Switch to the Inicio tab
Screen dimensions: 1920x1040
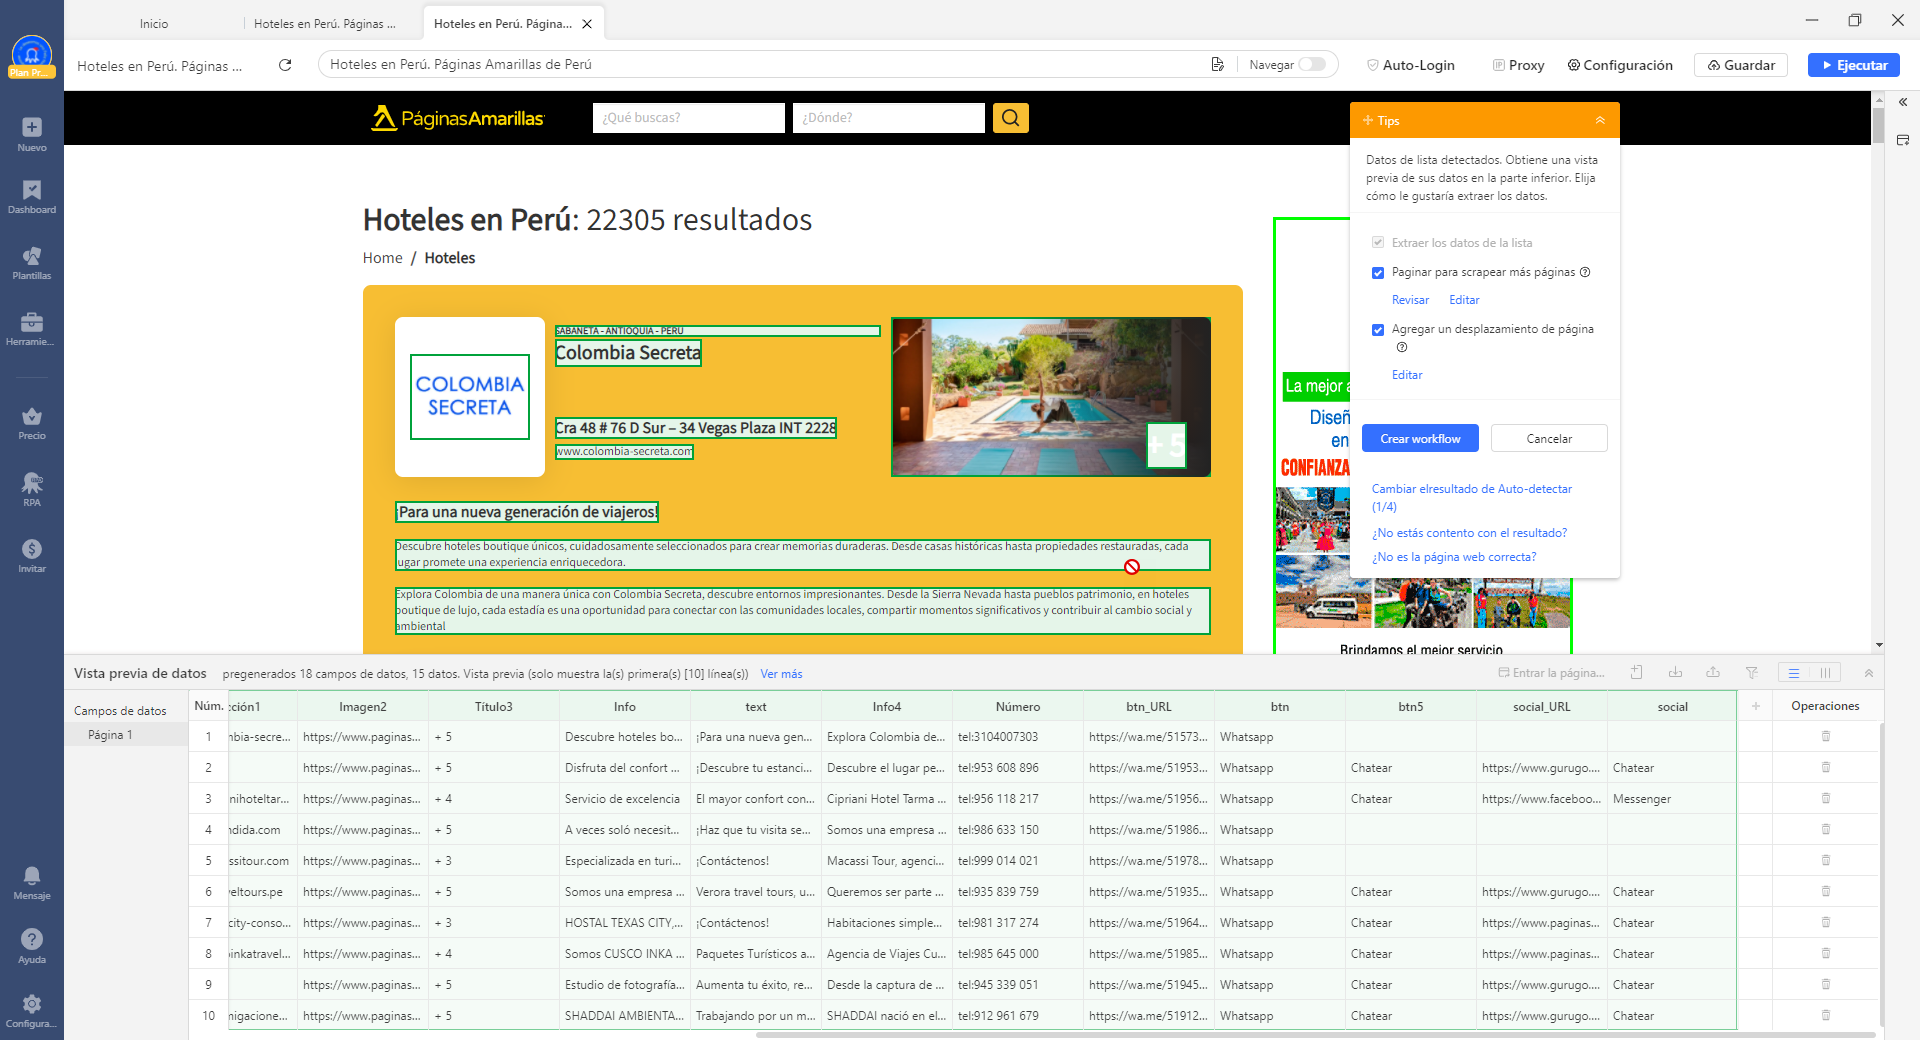[x=154, y=23]
